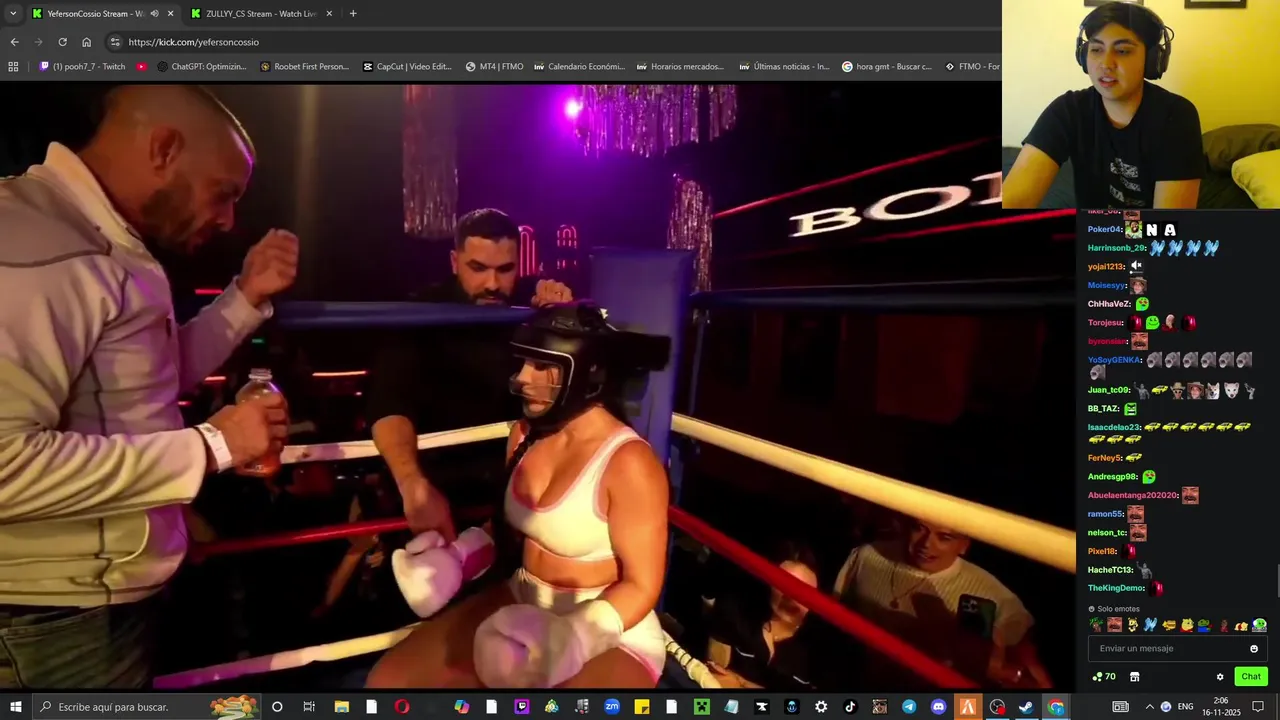Expand the tab search dropdown arrow

[13, 14]
